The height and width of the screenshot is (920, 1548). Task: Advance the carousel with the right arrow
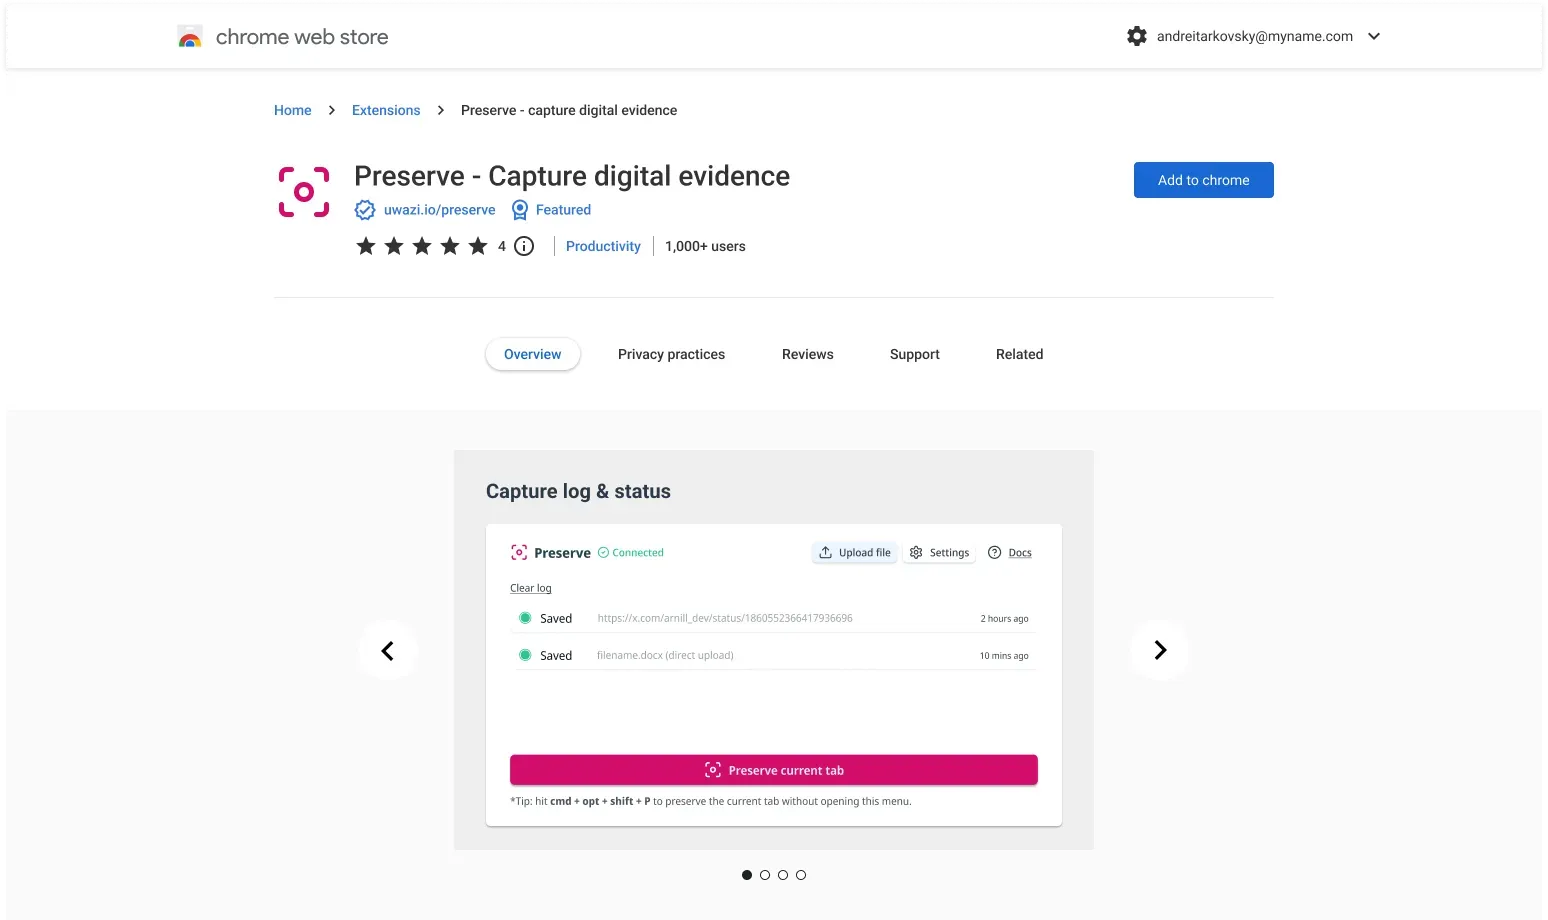pyautogui.click(x=1159, y=650)
